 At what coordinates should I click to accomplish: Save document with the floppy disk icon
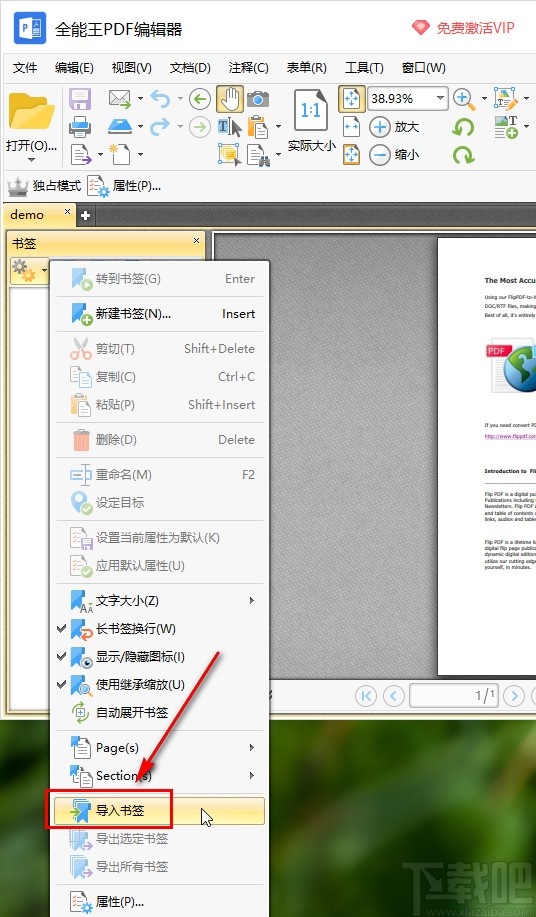tap(80, 99)
